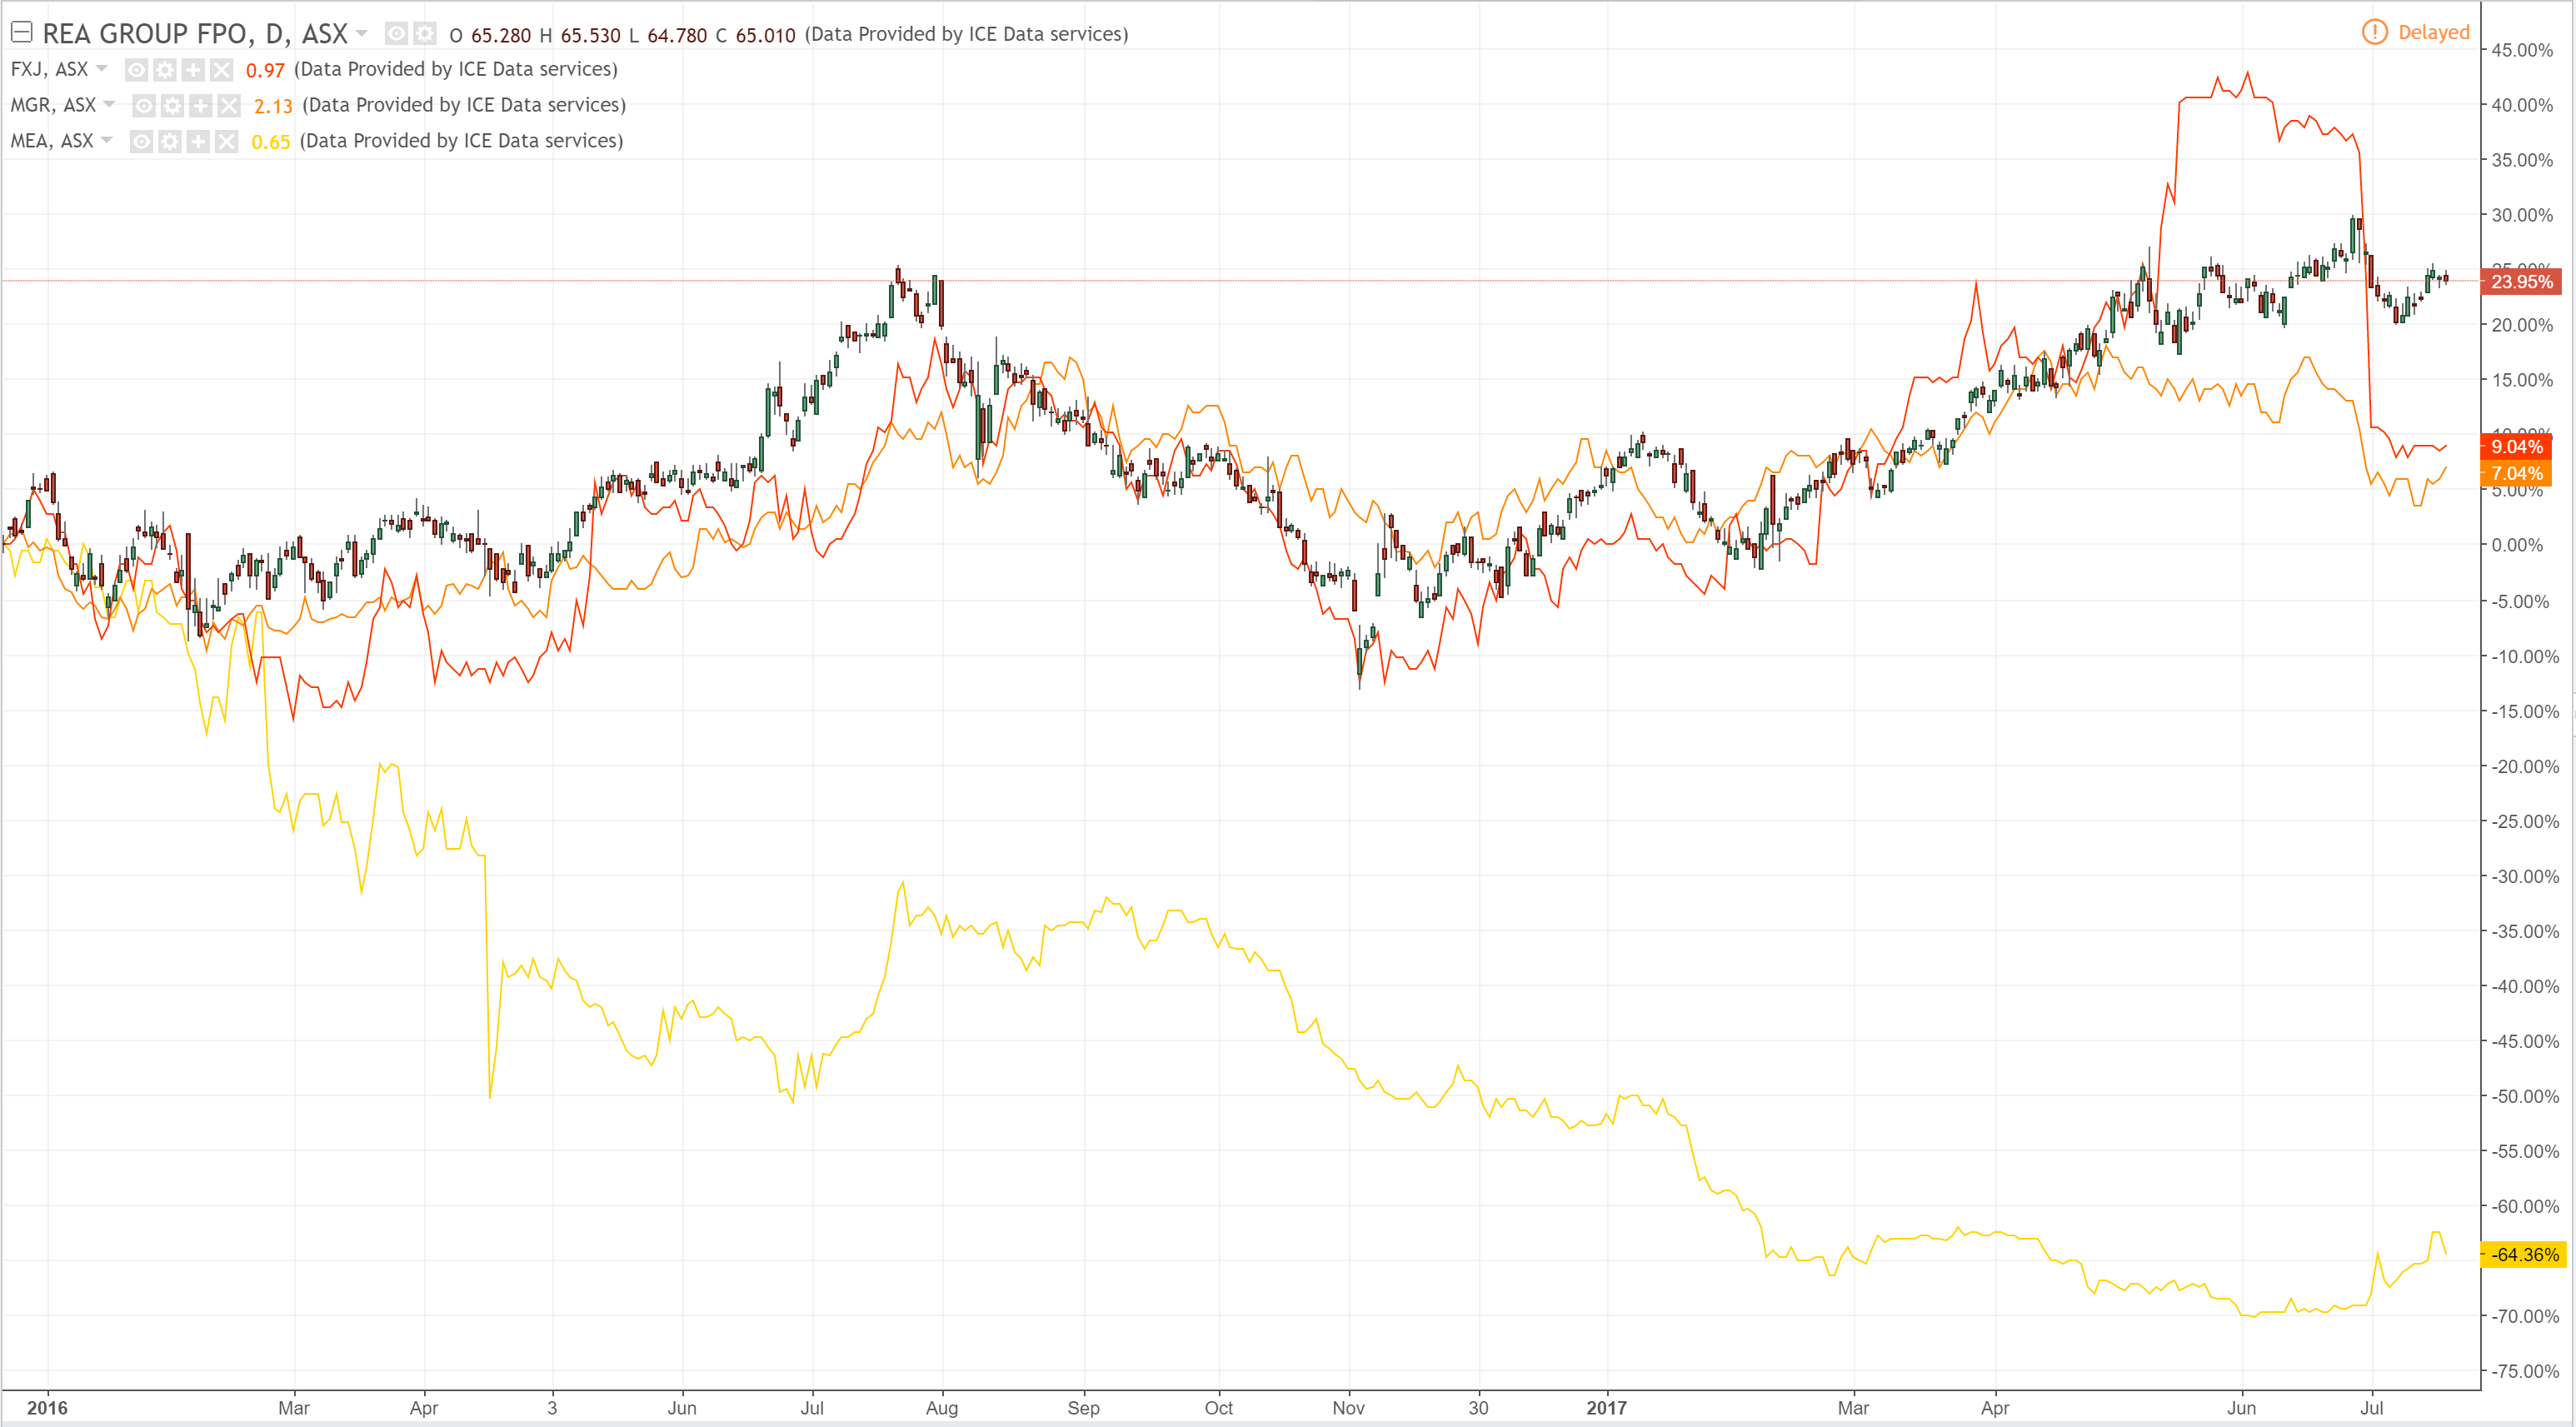
Task: Click the orange Delayed data indicator
Action: [2416, 32]
